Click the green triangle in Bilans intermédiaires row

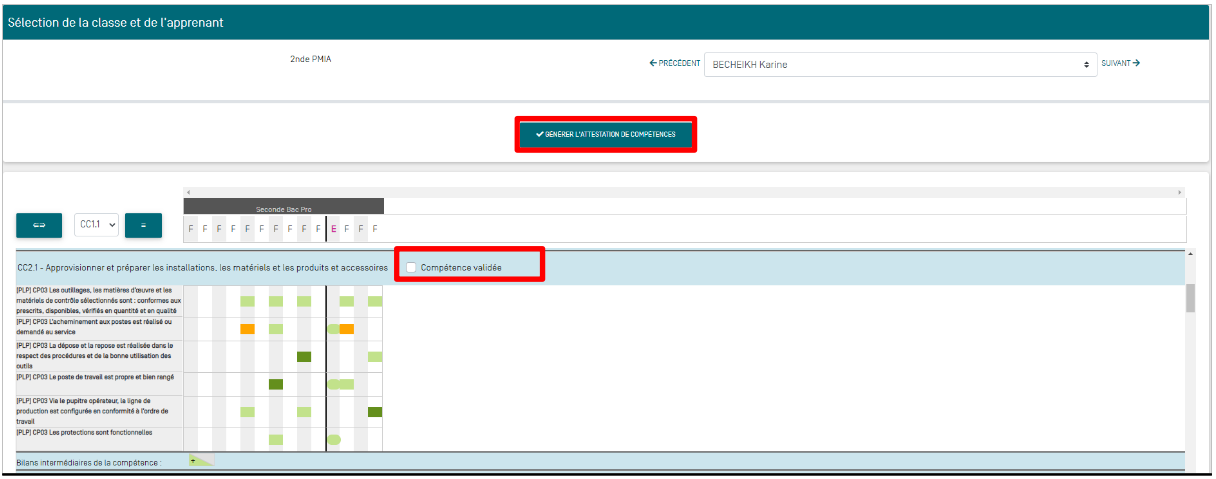pyautogui.click(x=200, y=461)
